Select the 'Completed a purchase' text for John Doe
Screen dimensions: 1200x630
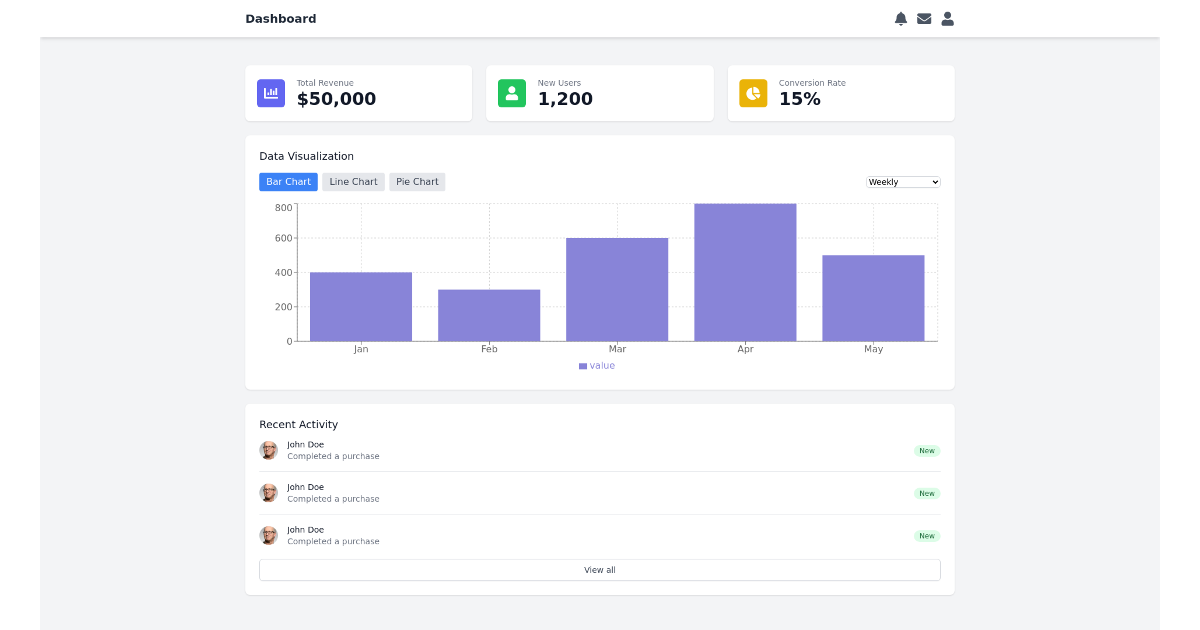pyautogui.click(x=333, y=456)
